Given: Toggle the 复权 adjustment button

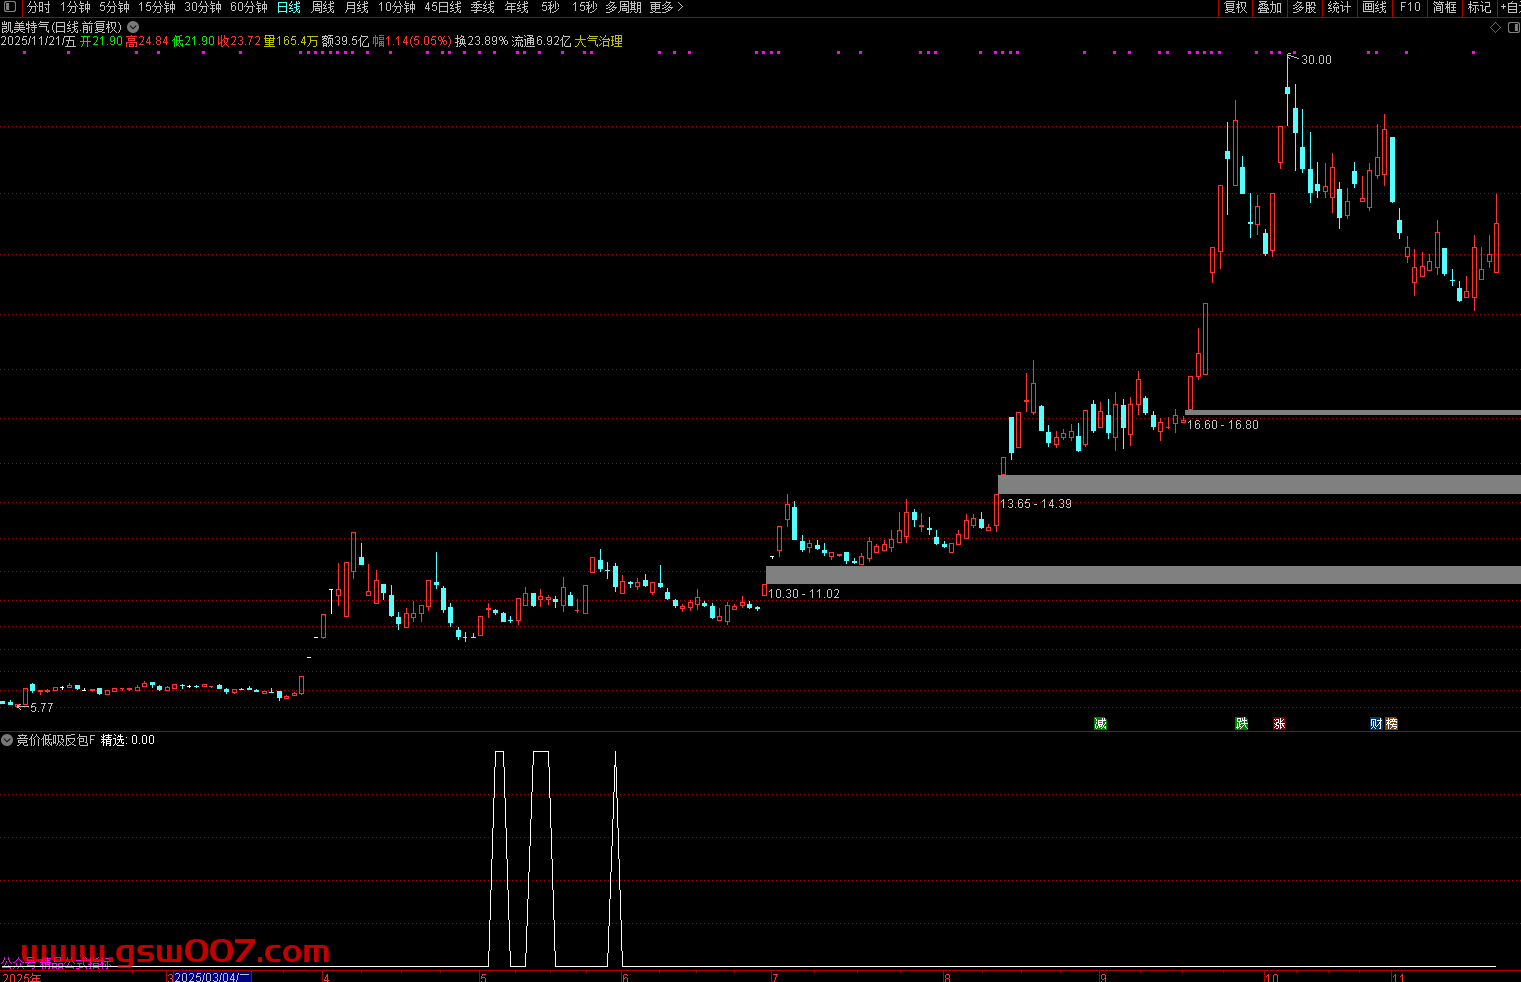Looking at the screenshot, I should point(1236,7).
